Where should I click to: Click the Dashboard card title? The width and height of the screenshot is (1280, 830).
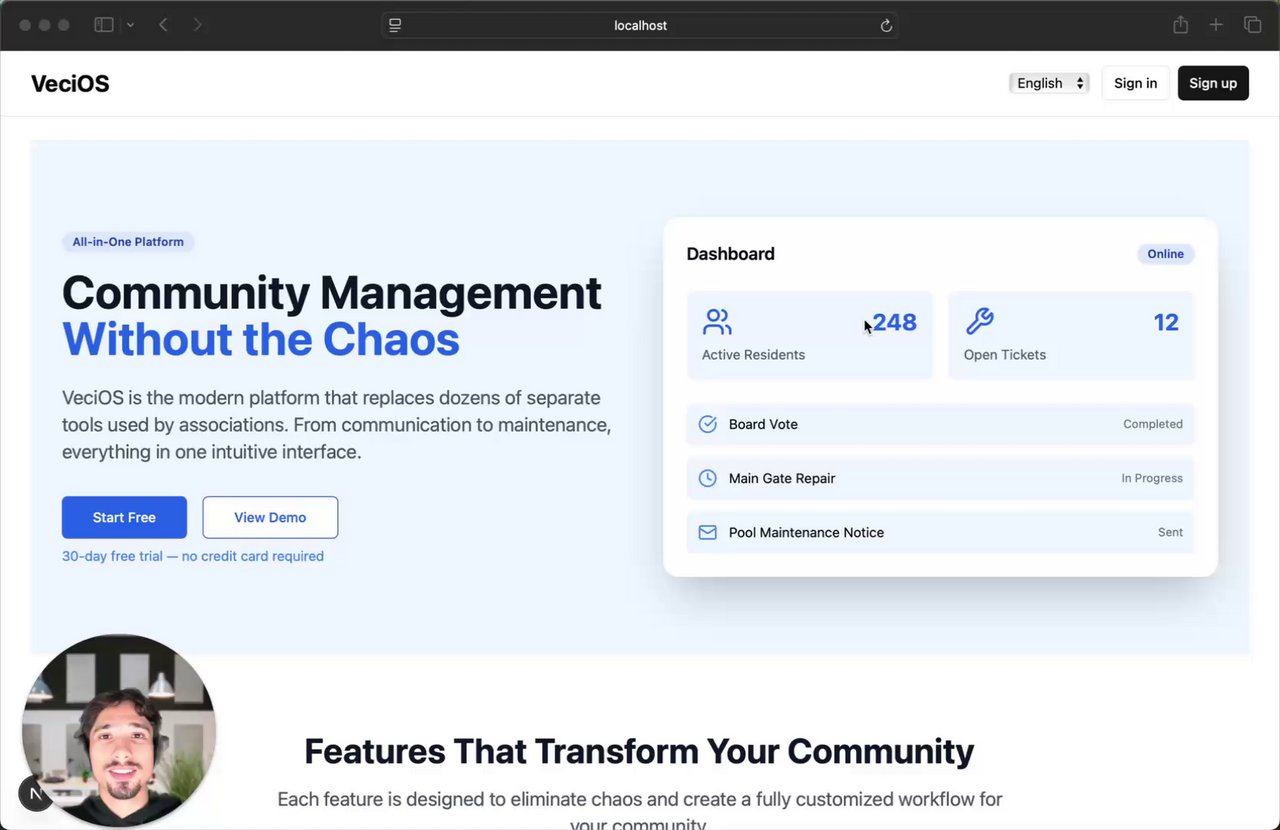(730, 254)
